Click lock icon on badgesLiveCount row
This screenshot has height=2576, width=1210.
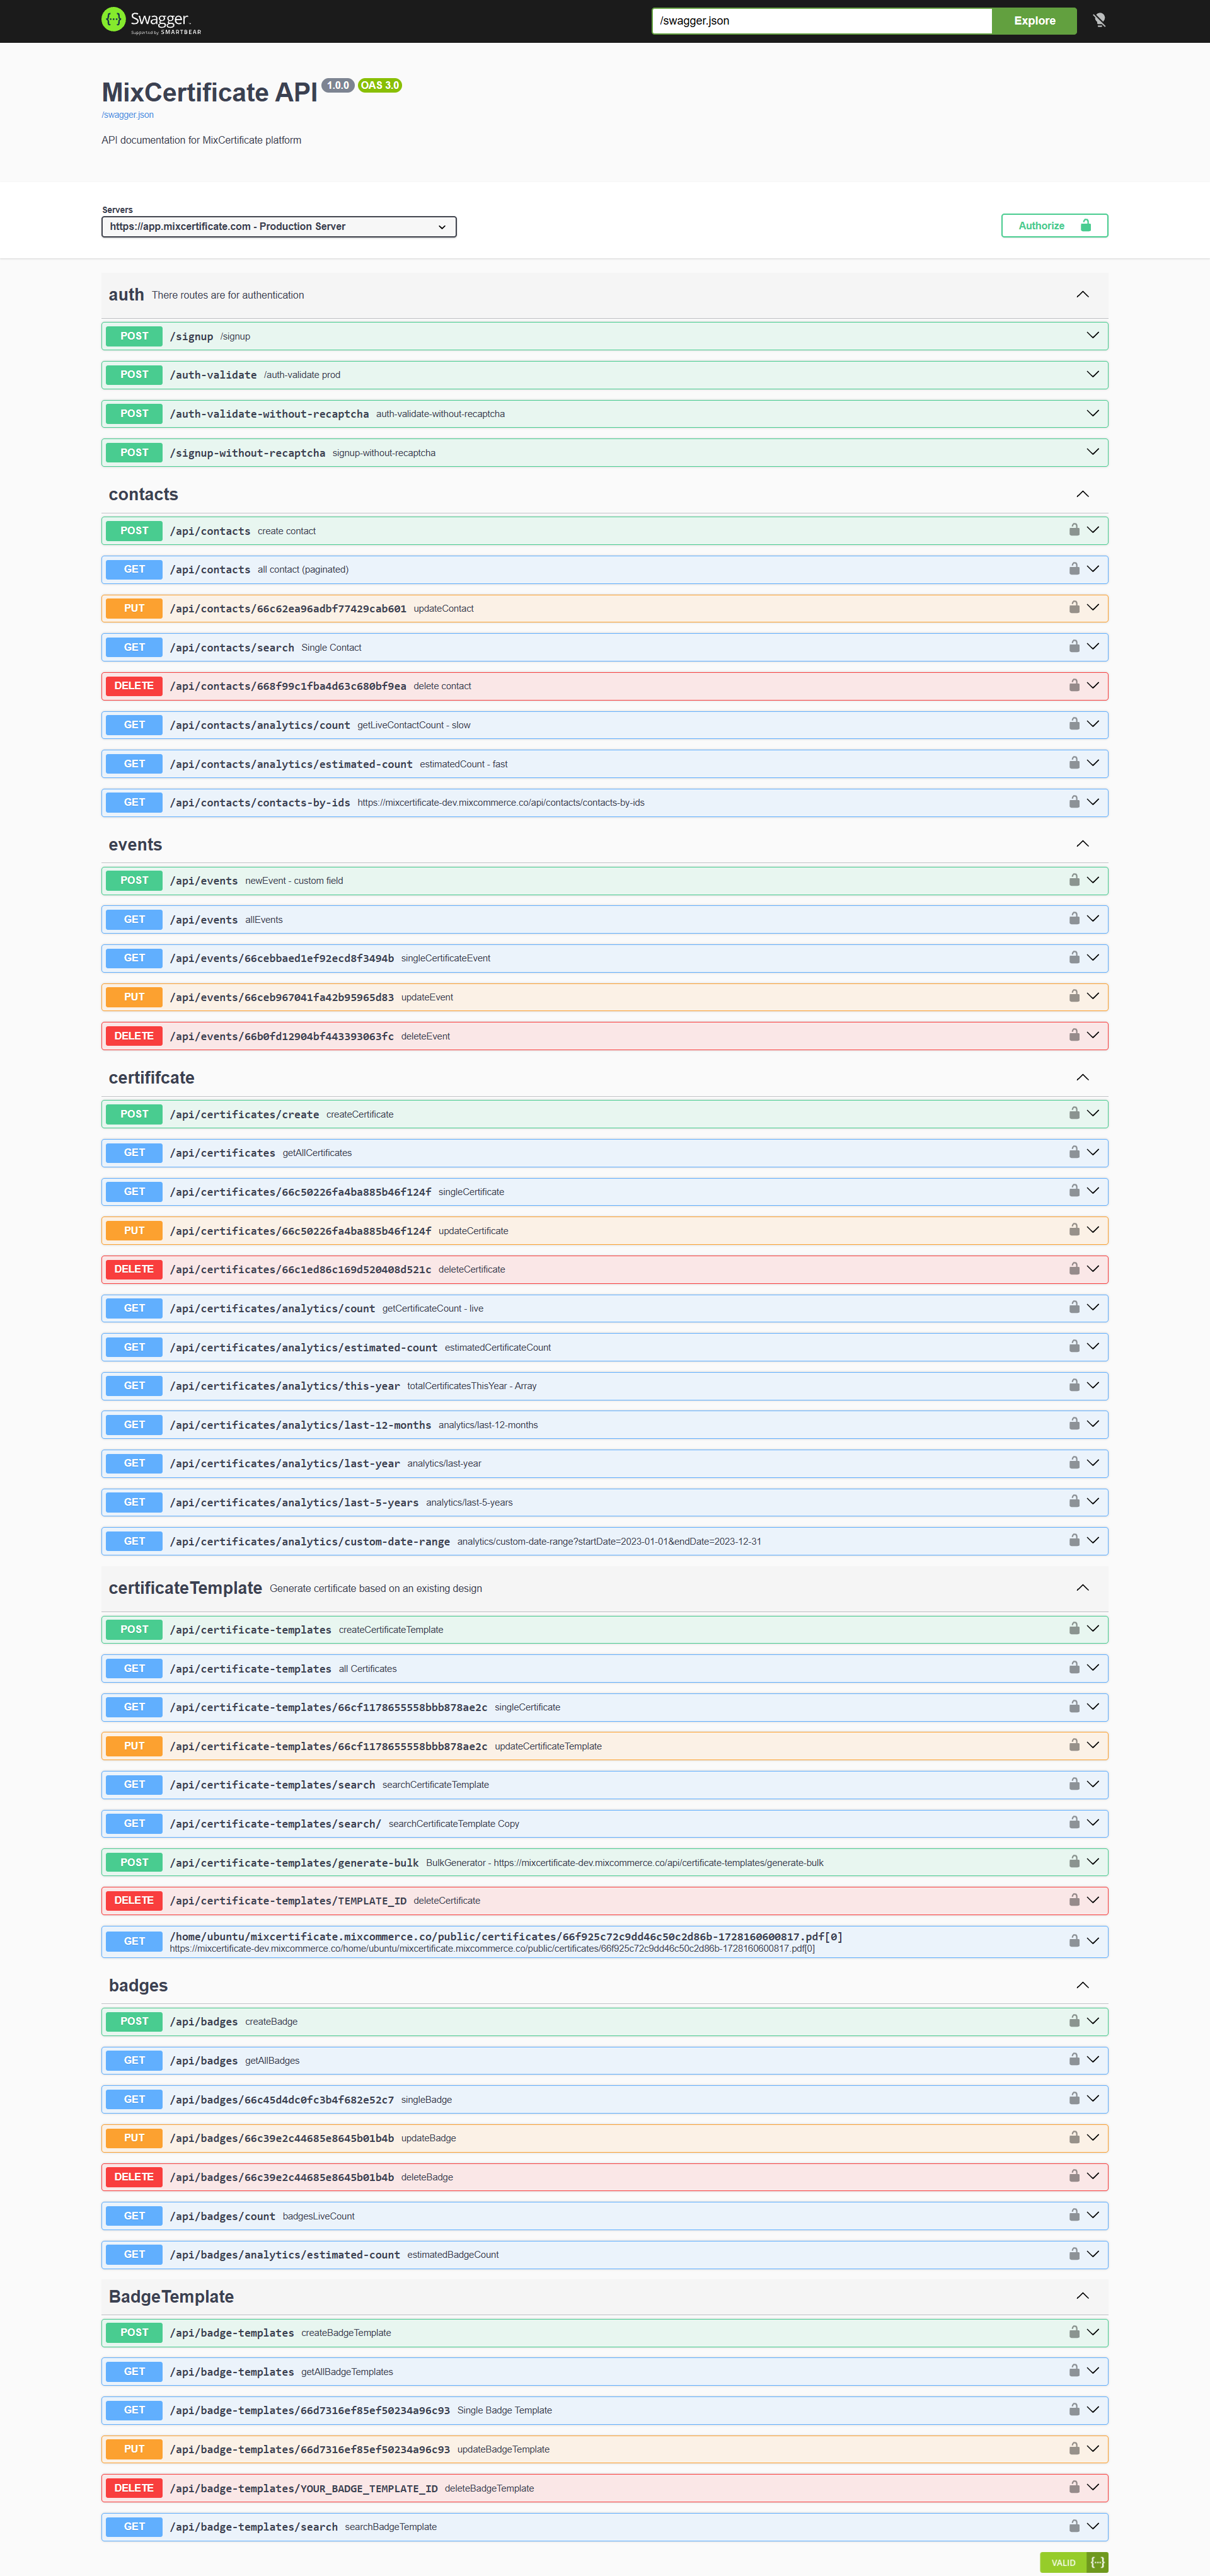1074,2216
